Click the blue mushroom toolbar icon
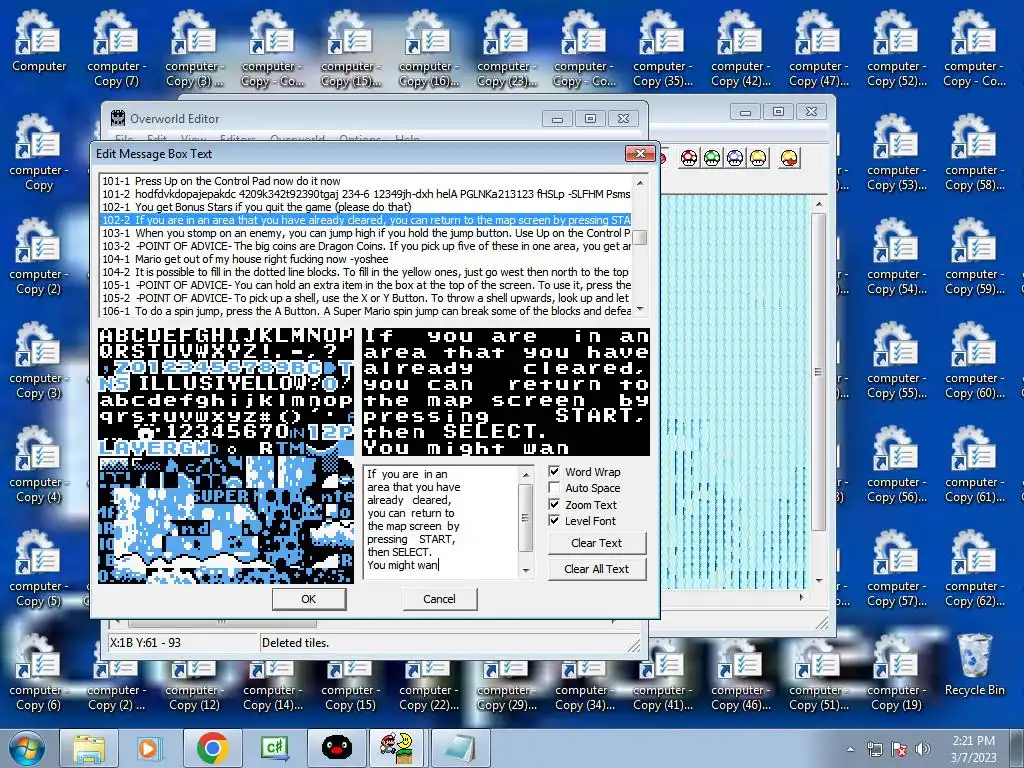Image resolution: width=1024 pixels, height=768 pixels. [735, 158]
